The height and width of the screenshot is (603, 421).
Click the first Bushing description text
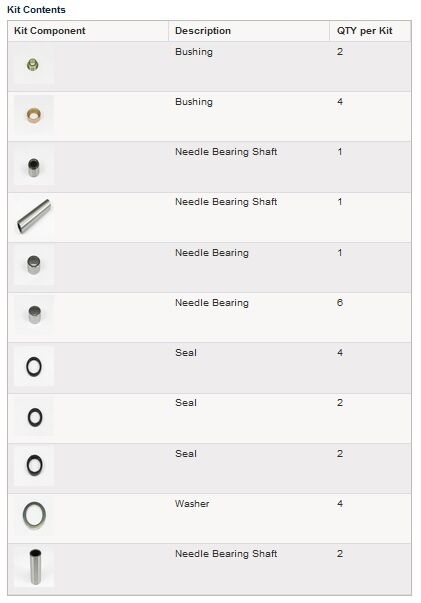194,52
